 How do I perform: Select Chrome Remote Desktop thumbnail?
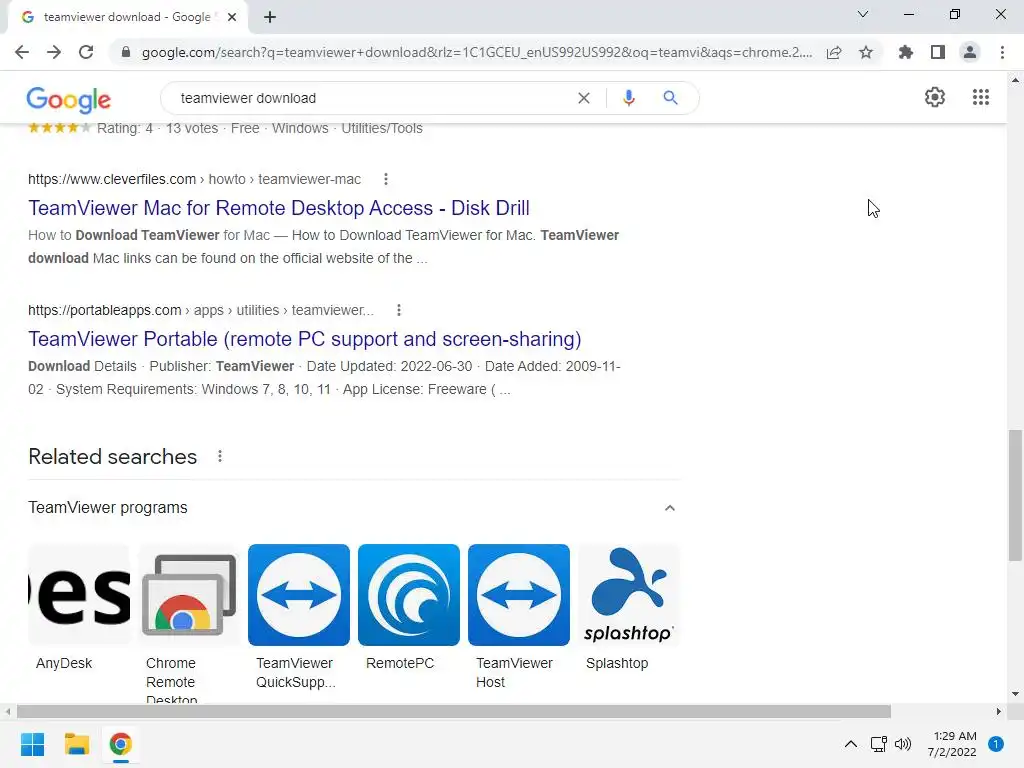pyautogui.click(x=189, y=595)
